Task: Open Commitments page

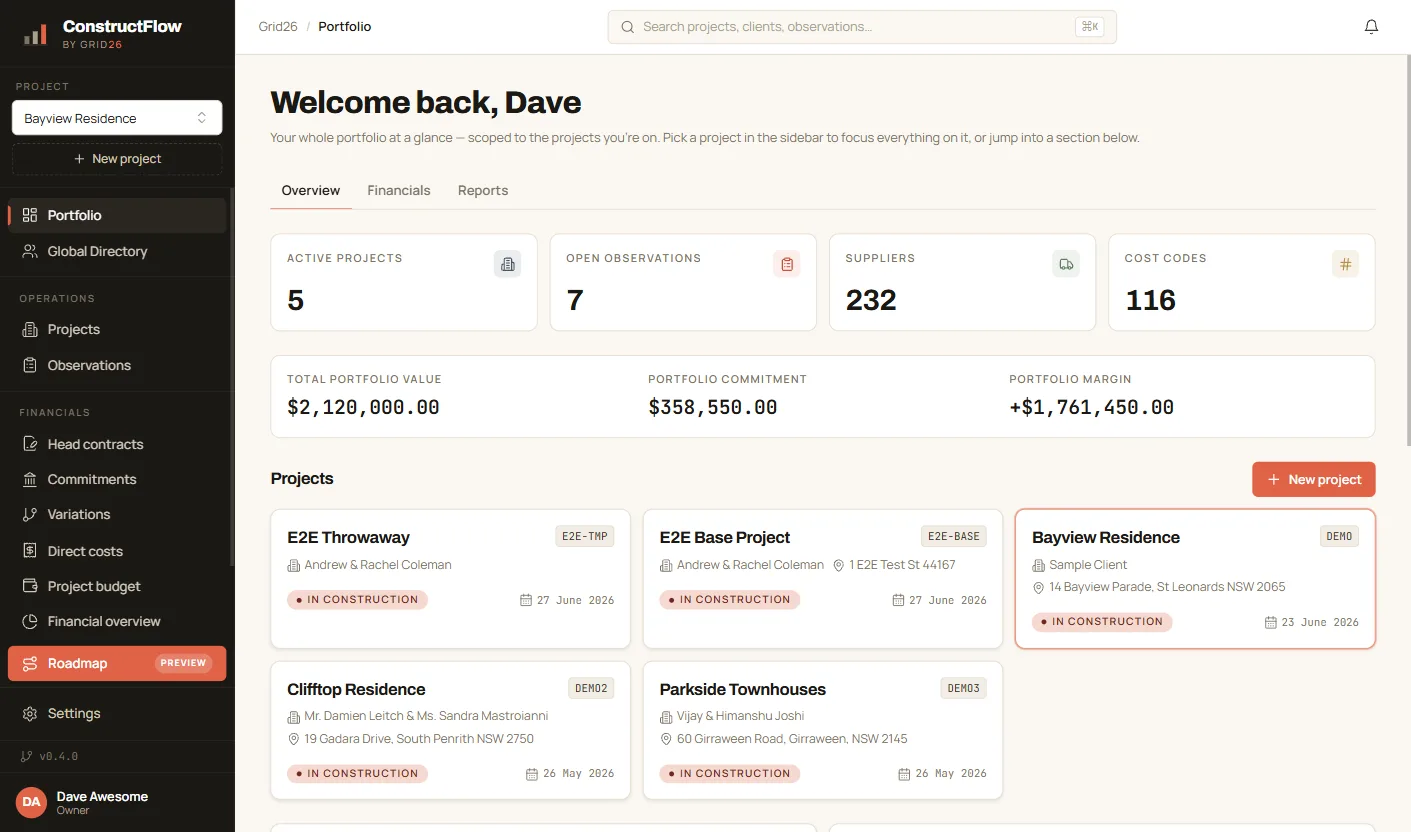Action: point(117,479)
